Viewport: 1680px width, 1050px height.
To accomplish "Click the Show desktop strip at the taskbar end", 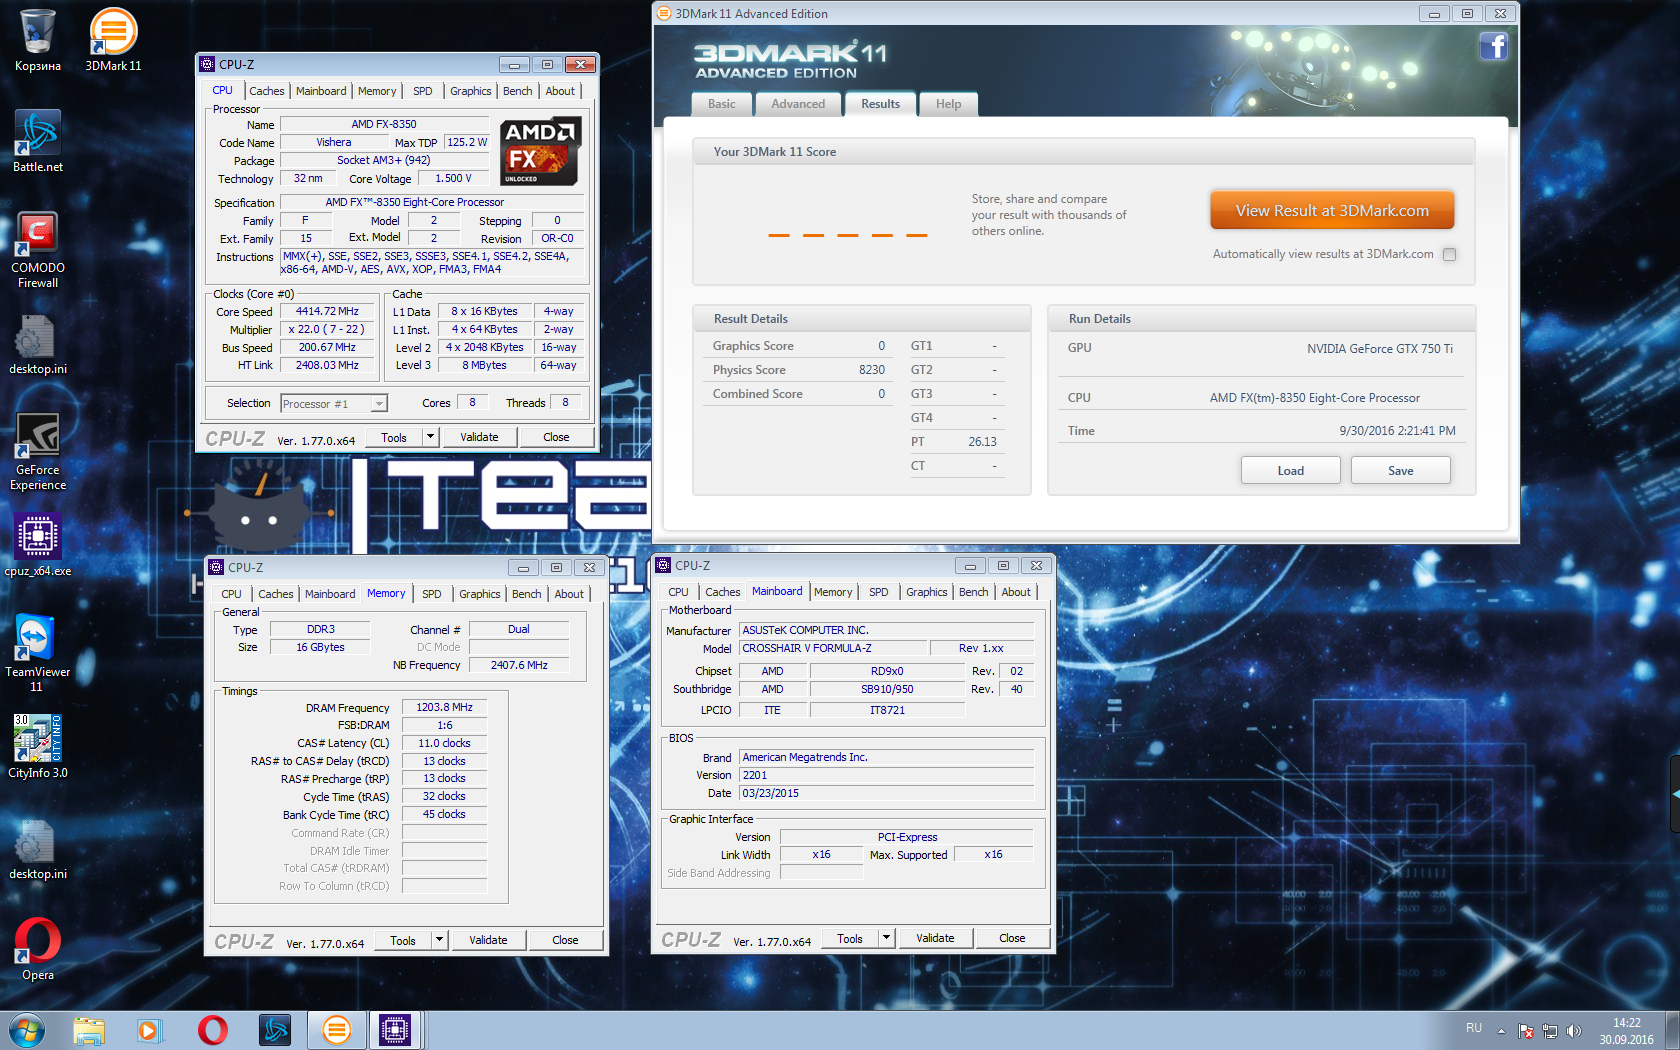I will (1672, 1030).
